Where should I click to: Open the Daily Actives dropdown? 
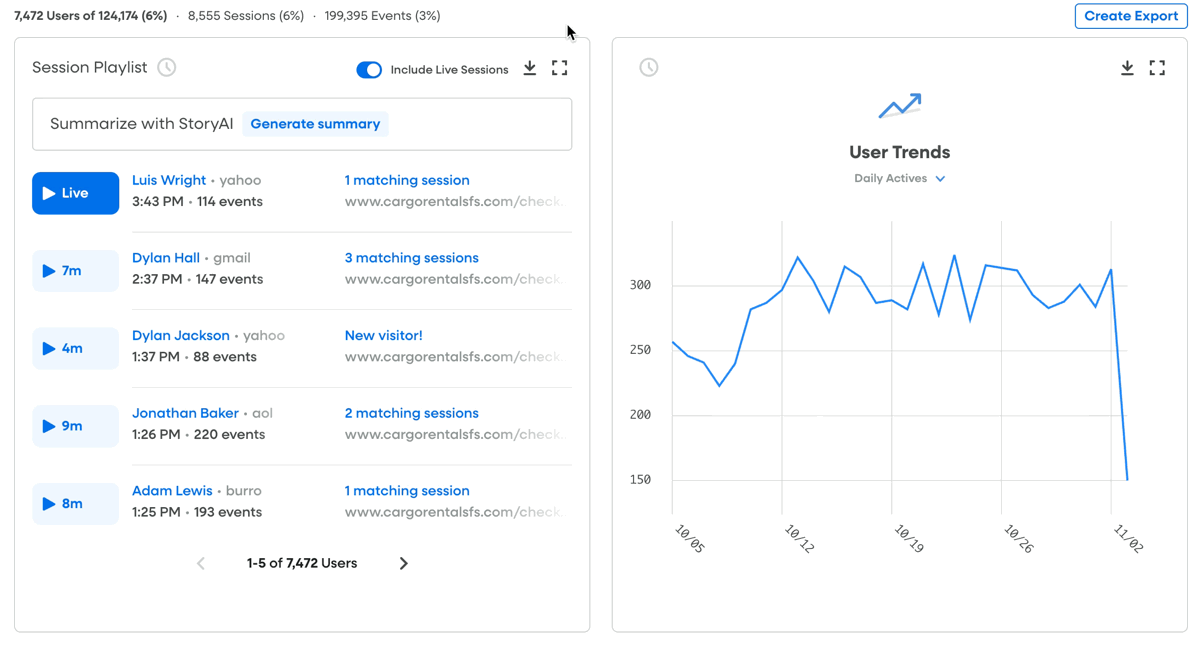click(900, 179)
